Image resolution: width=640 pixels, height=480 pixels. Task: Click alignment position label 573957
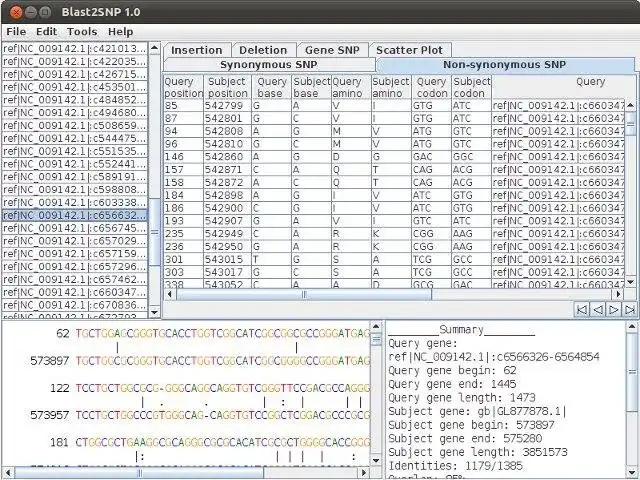(50, 415)
